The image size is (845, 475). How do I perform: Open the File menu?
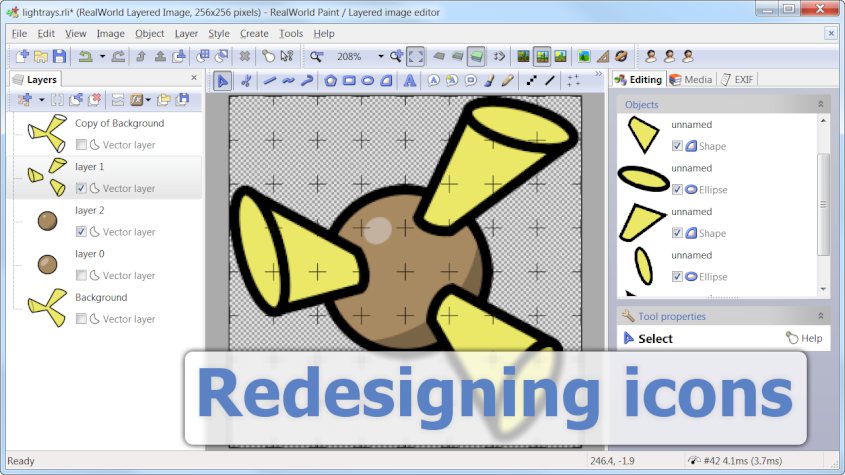(x=19, y=33)
